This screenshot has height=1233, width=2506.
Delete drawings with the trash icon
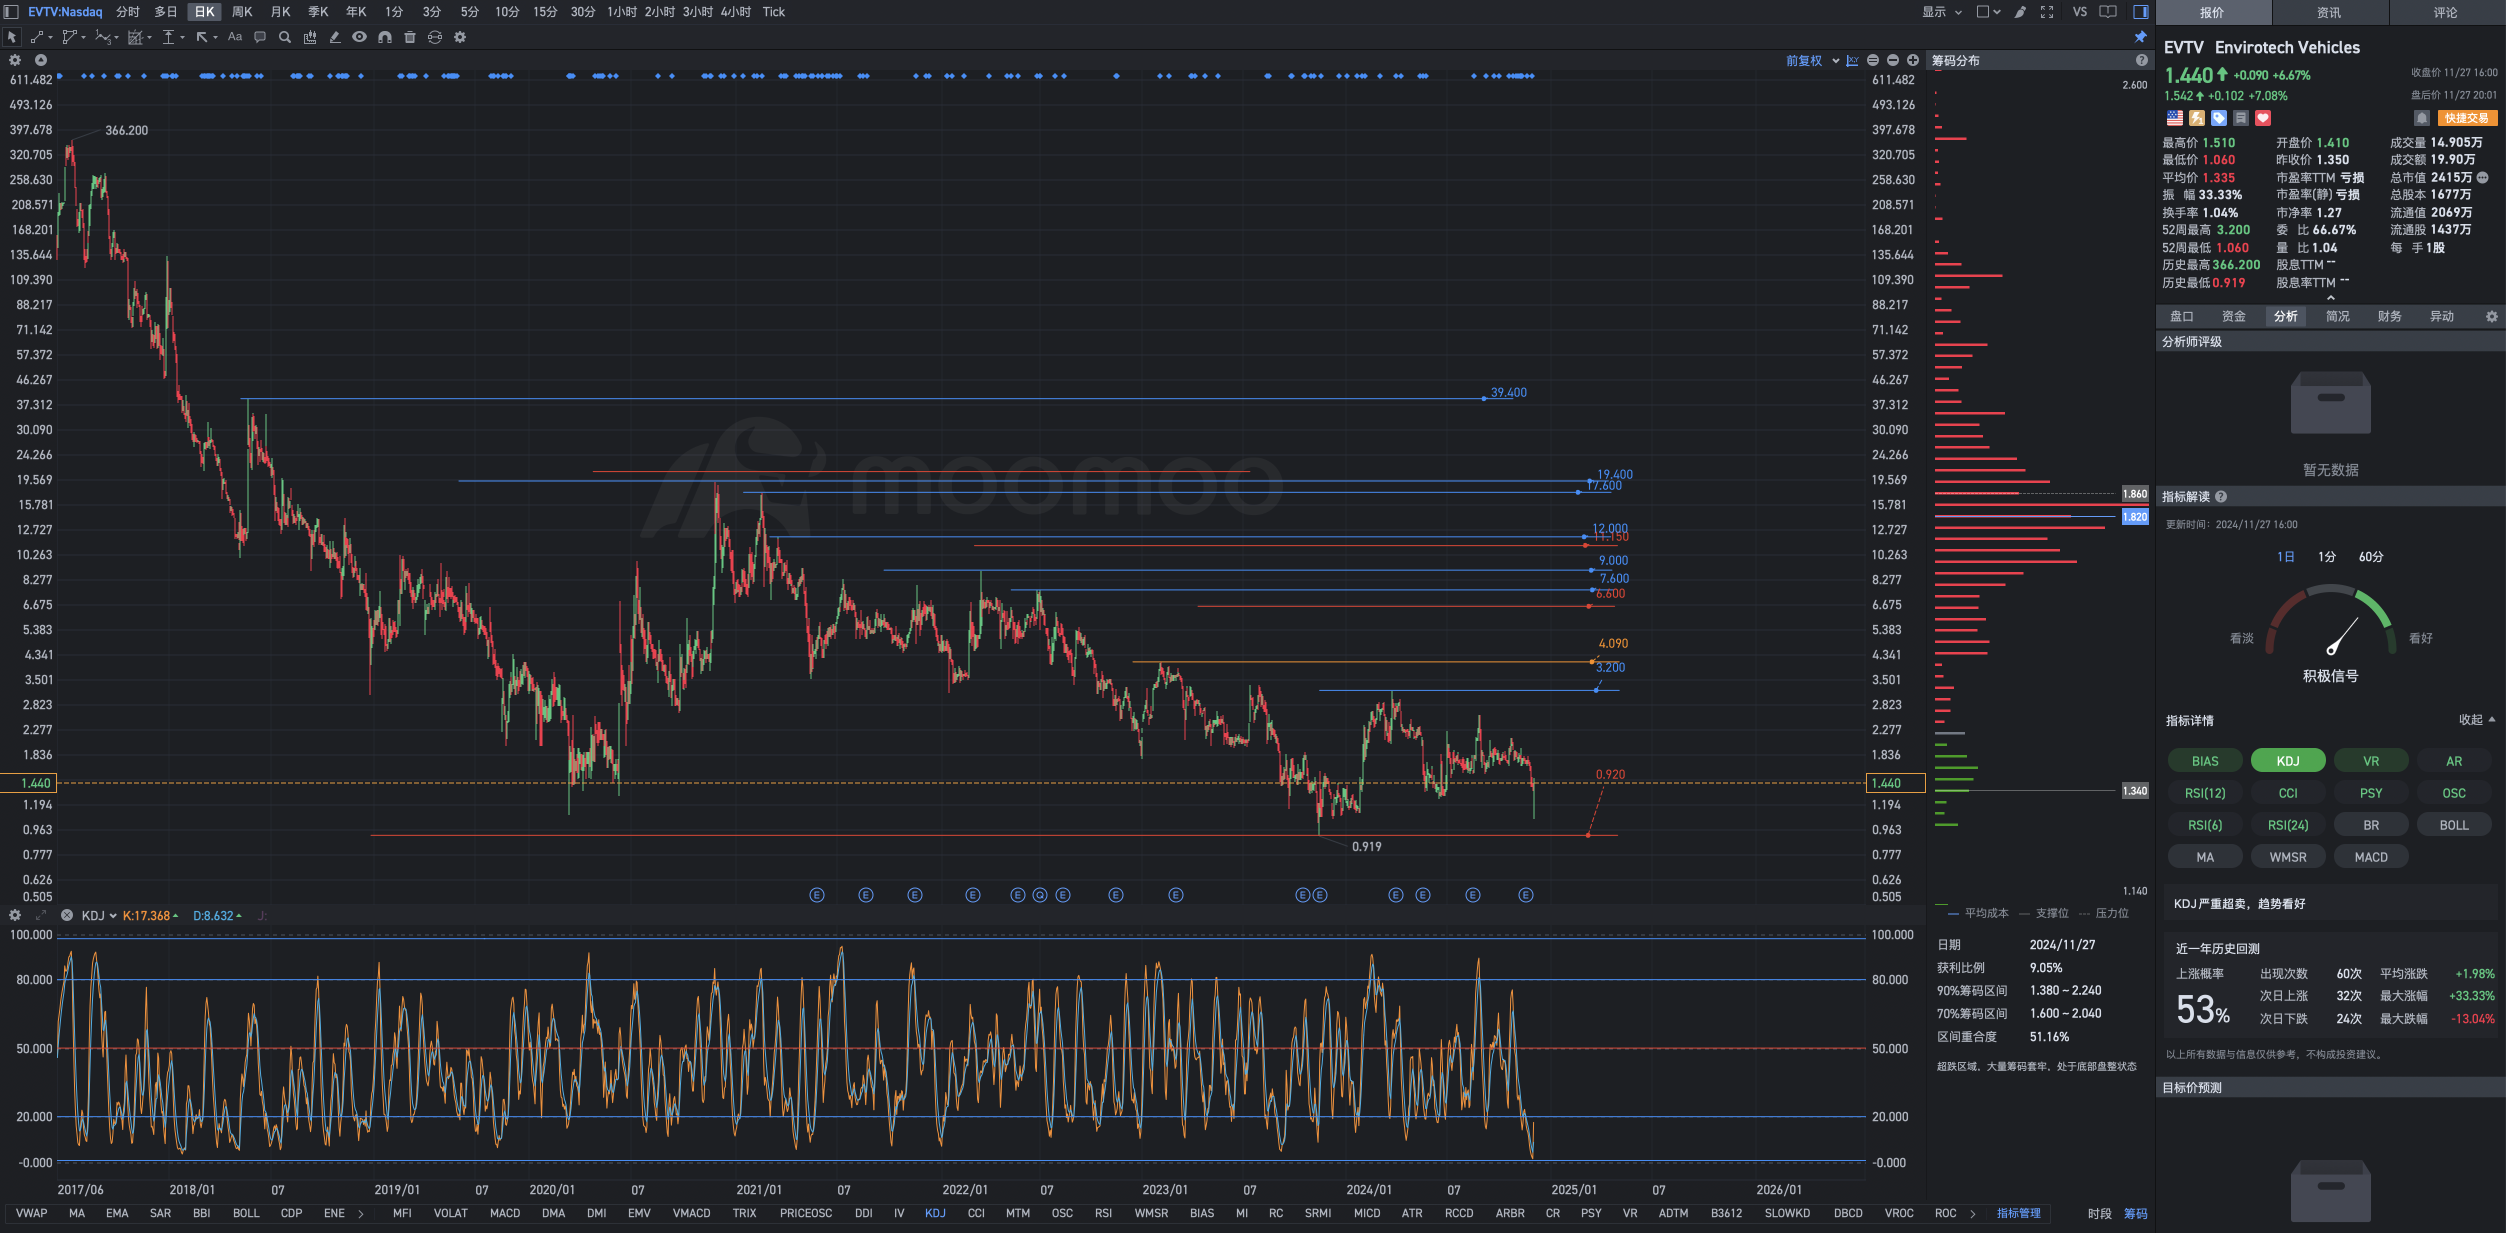(410, 37)
